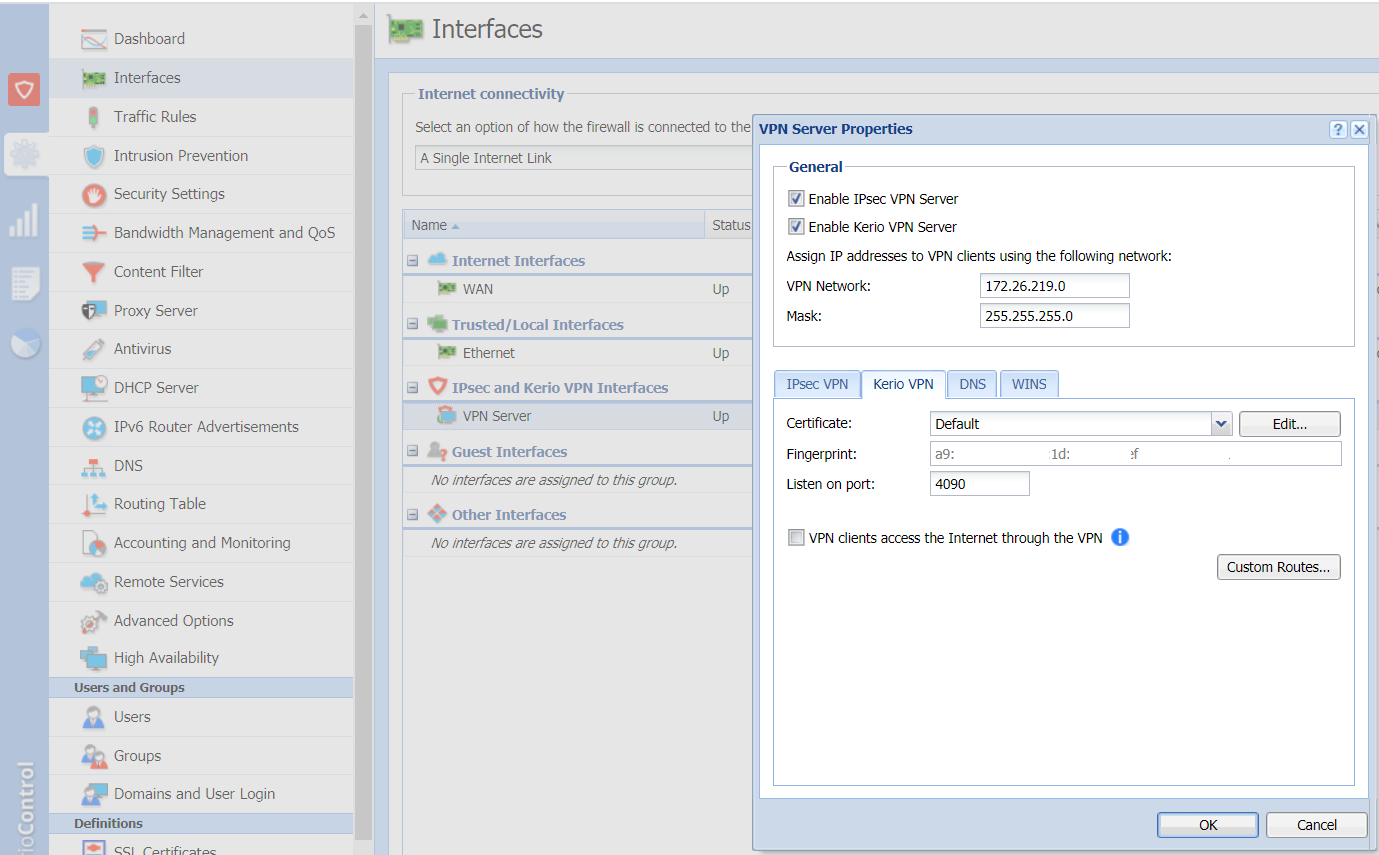The width and height of the screenshot is (1379, 855).
Task: Open the Dashboard sidebar icon
Action: pos(94,39)
